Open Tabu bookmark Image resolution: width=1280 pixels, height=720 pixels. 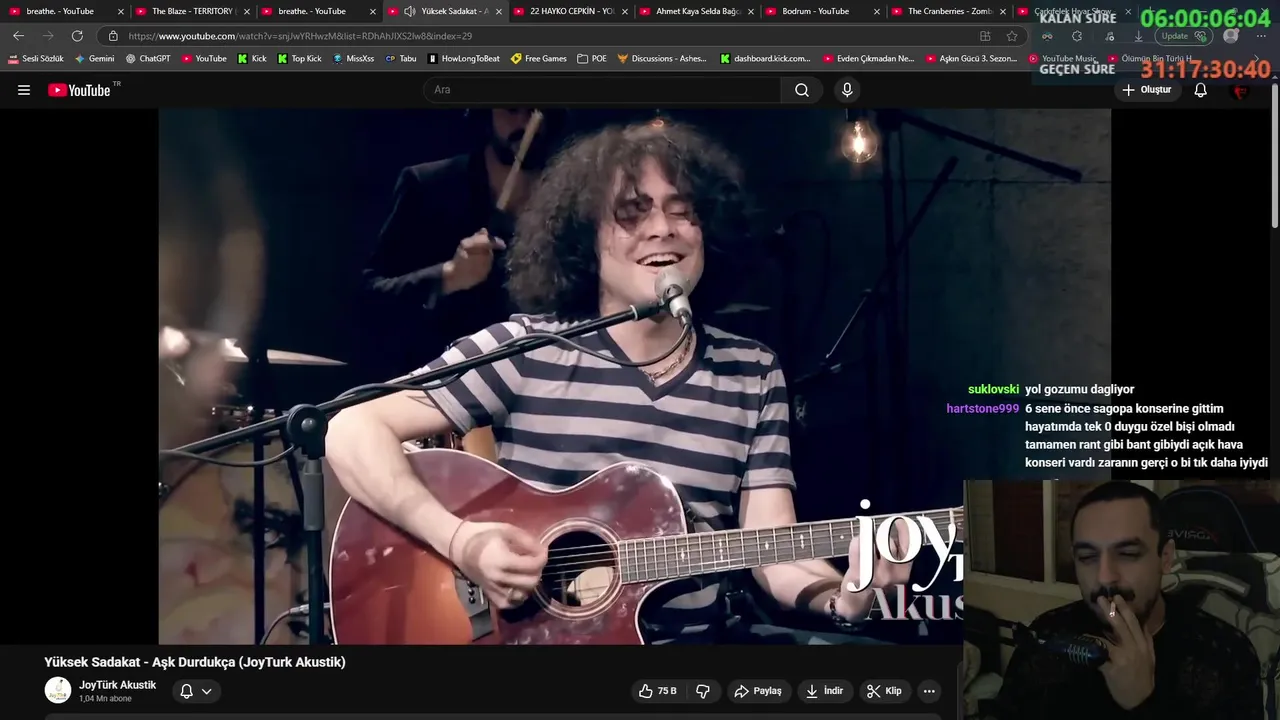(401, 59)
